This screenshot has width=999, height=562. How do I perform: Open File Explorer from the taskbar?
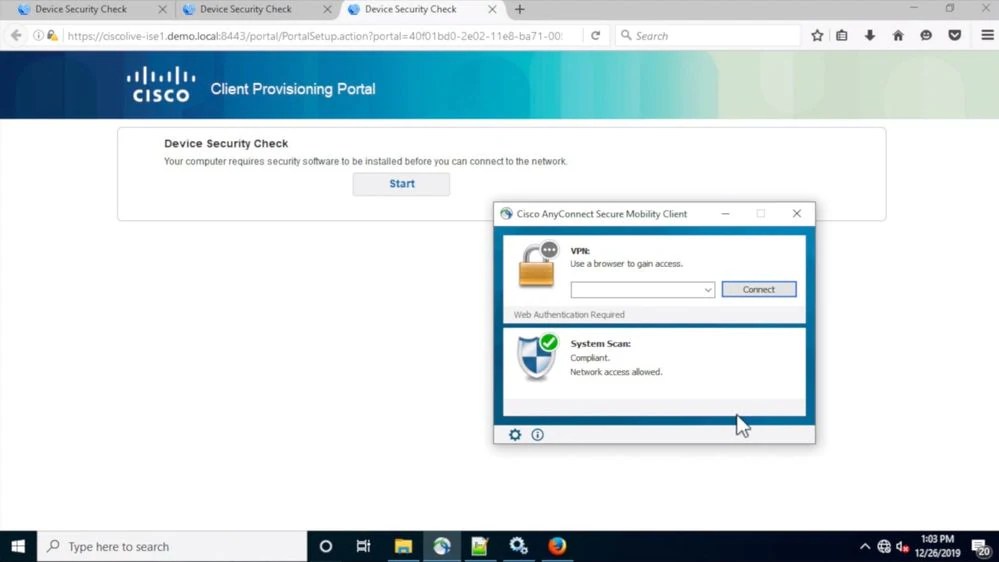click(x=403, y=546)
